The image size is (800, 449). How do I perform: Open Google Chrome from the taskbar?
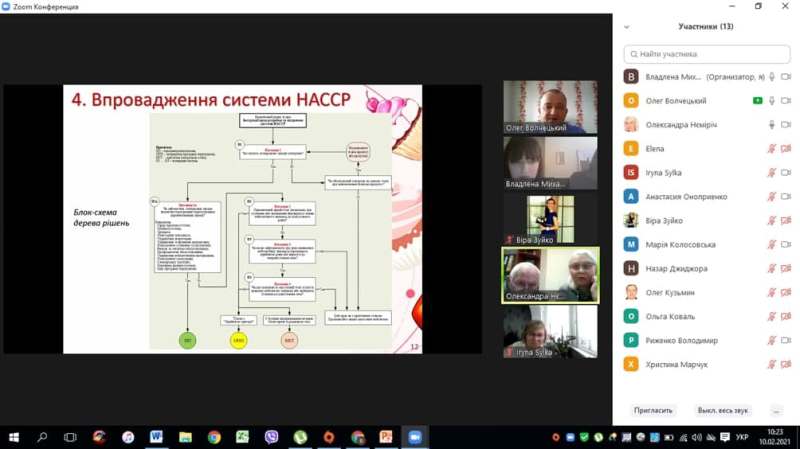214,437
